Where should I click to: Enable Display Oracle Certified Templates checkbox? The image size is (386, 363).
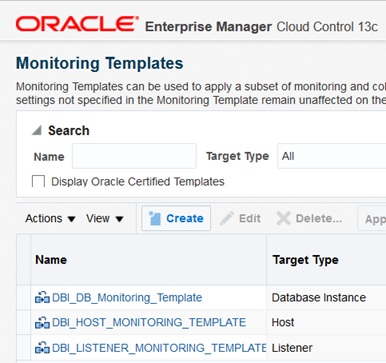coord(38,182)
